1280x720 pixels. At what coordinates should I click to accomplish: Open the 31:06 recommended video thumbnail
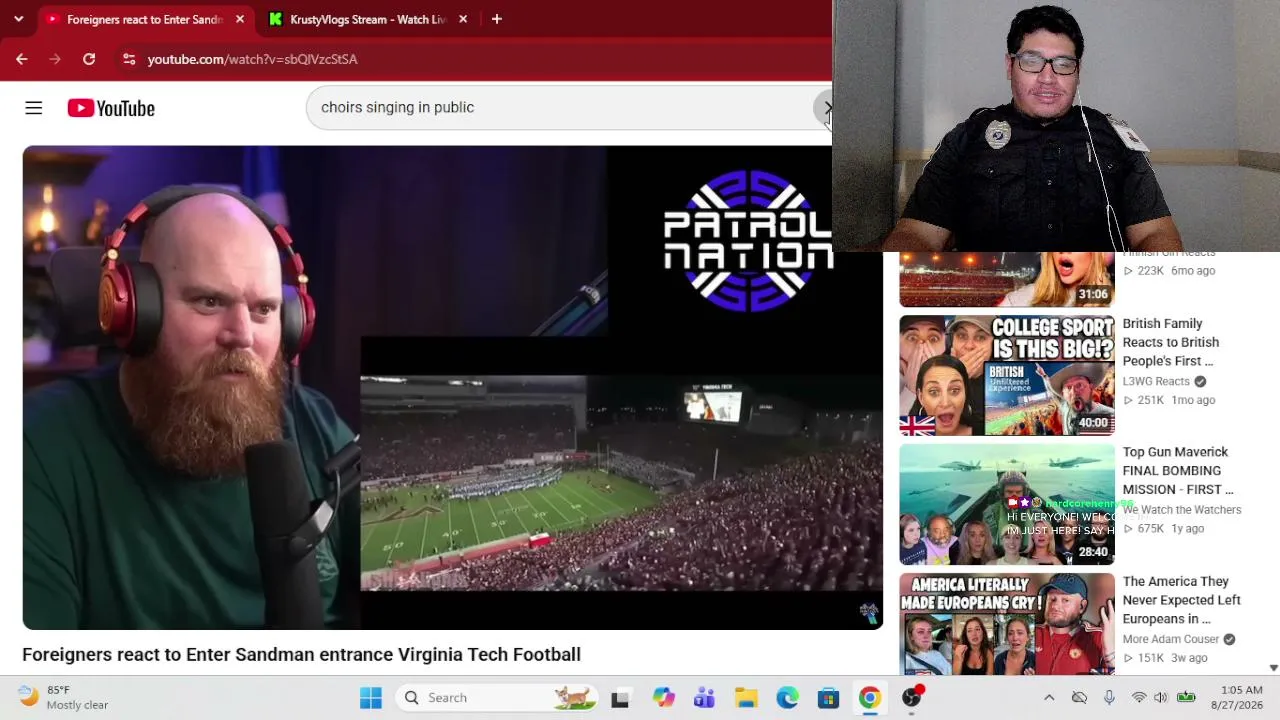(1006, 279)
